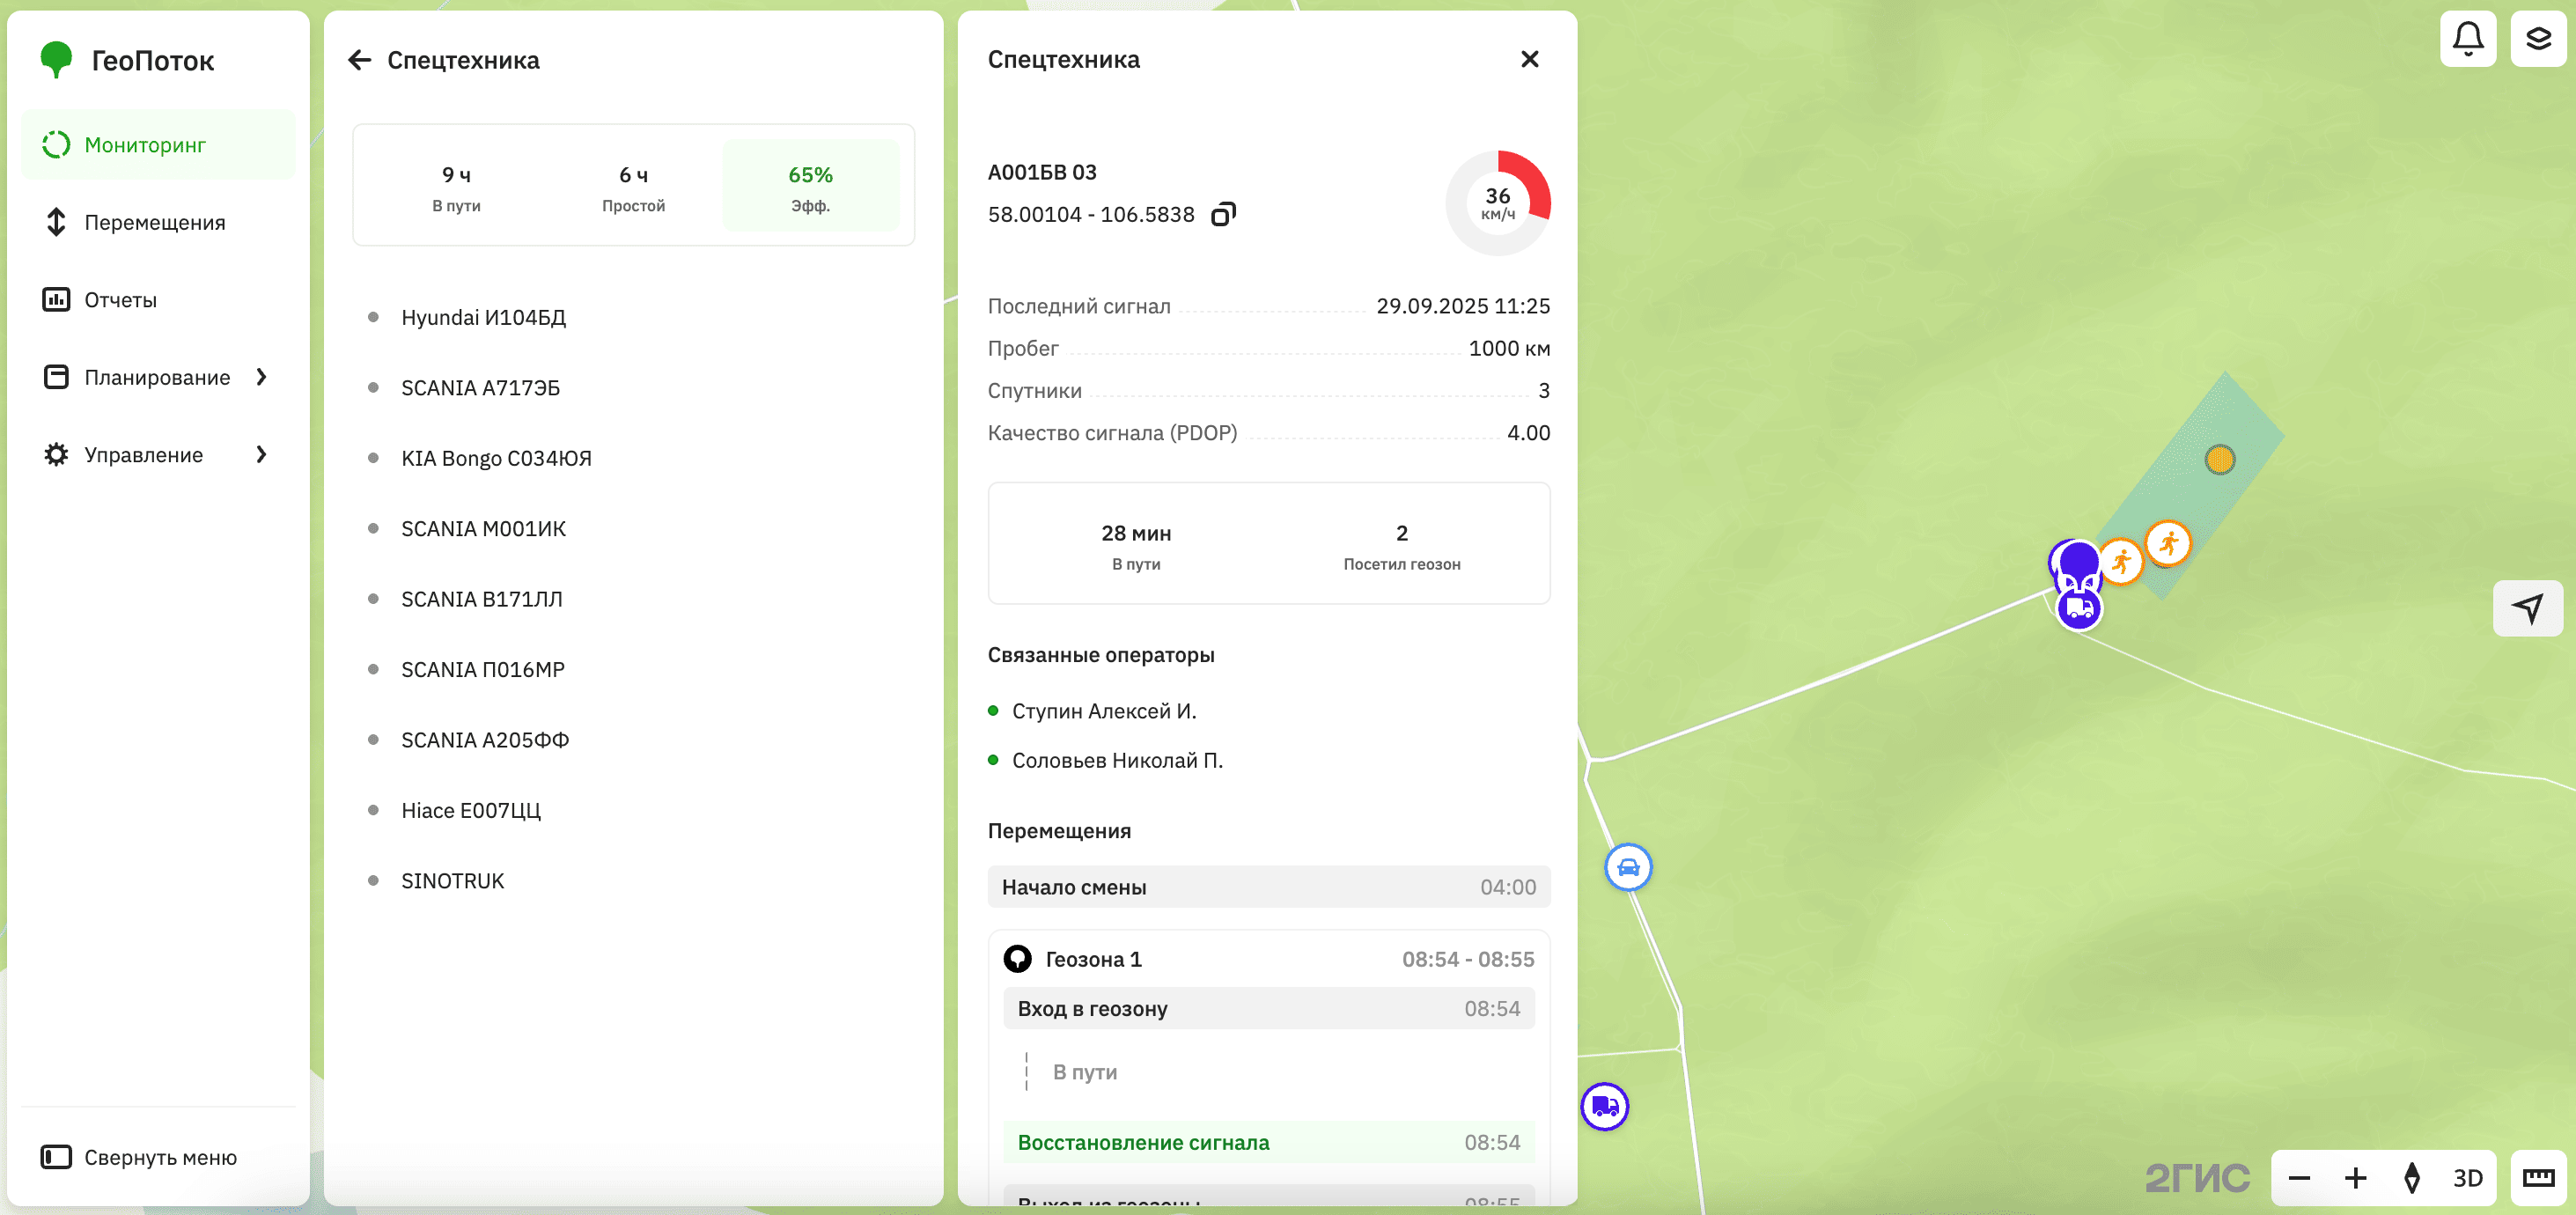
Task: Close the Спецтехника detail panel
Action: [1530, 59]
